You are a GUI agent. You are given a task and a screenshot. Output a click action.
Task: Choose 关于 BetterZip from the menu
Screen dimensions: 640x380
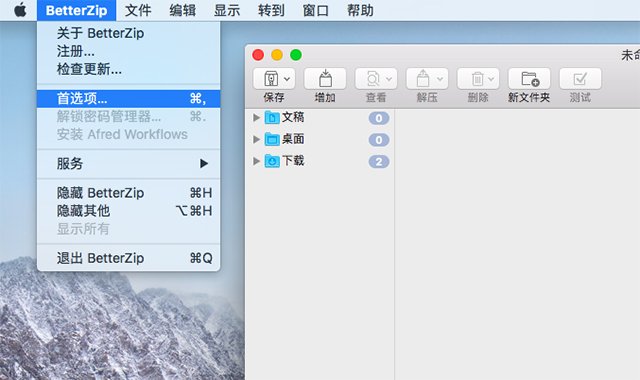click(129, 33)
